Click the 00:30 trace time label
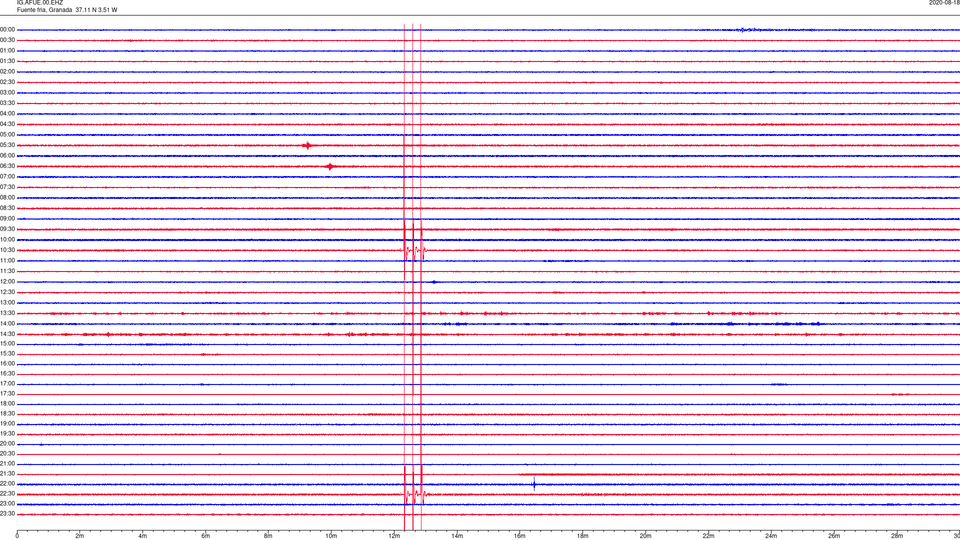This screenshot has width=960, height=540. pyautogui.click(x=7, y=40)
